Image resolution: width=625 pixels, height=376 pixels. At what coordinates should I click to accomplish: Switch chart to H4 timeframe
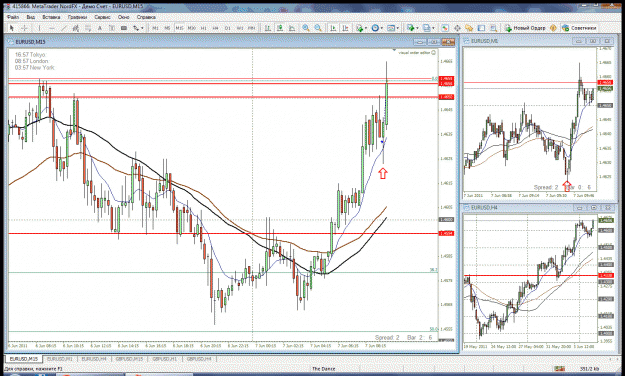point(216,28)
